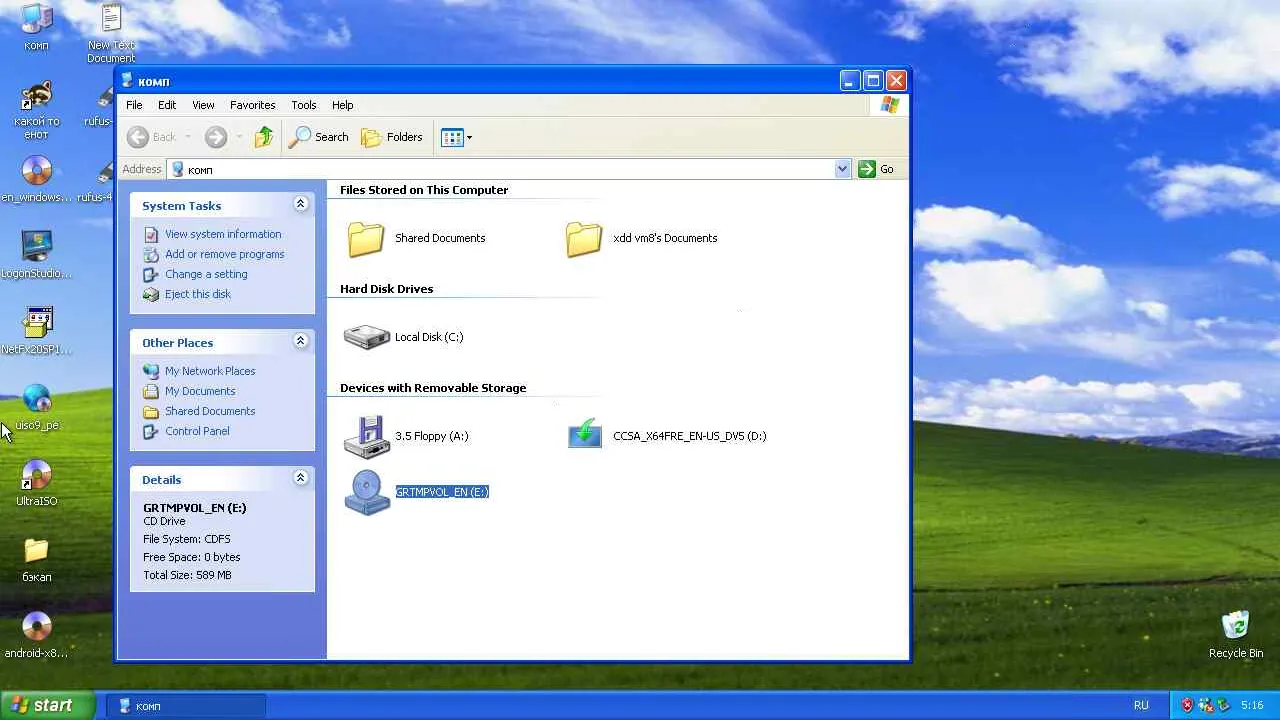
Task: Click the RU language indicator
Action: [1141, 705]
